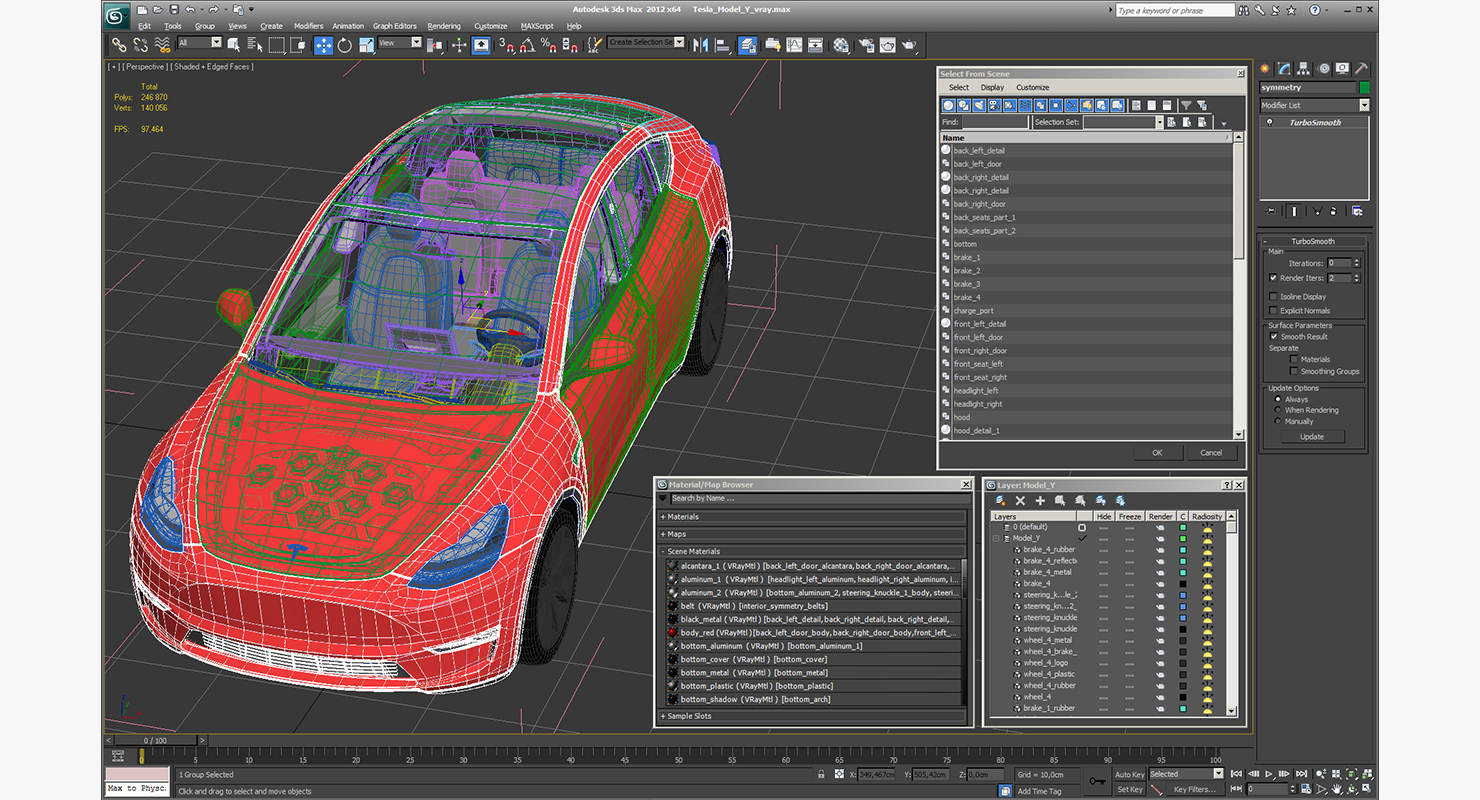The image size is (1480, 800).
Task: Click the green object color swatch
Action: (1364, 88)
